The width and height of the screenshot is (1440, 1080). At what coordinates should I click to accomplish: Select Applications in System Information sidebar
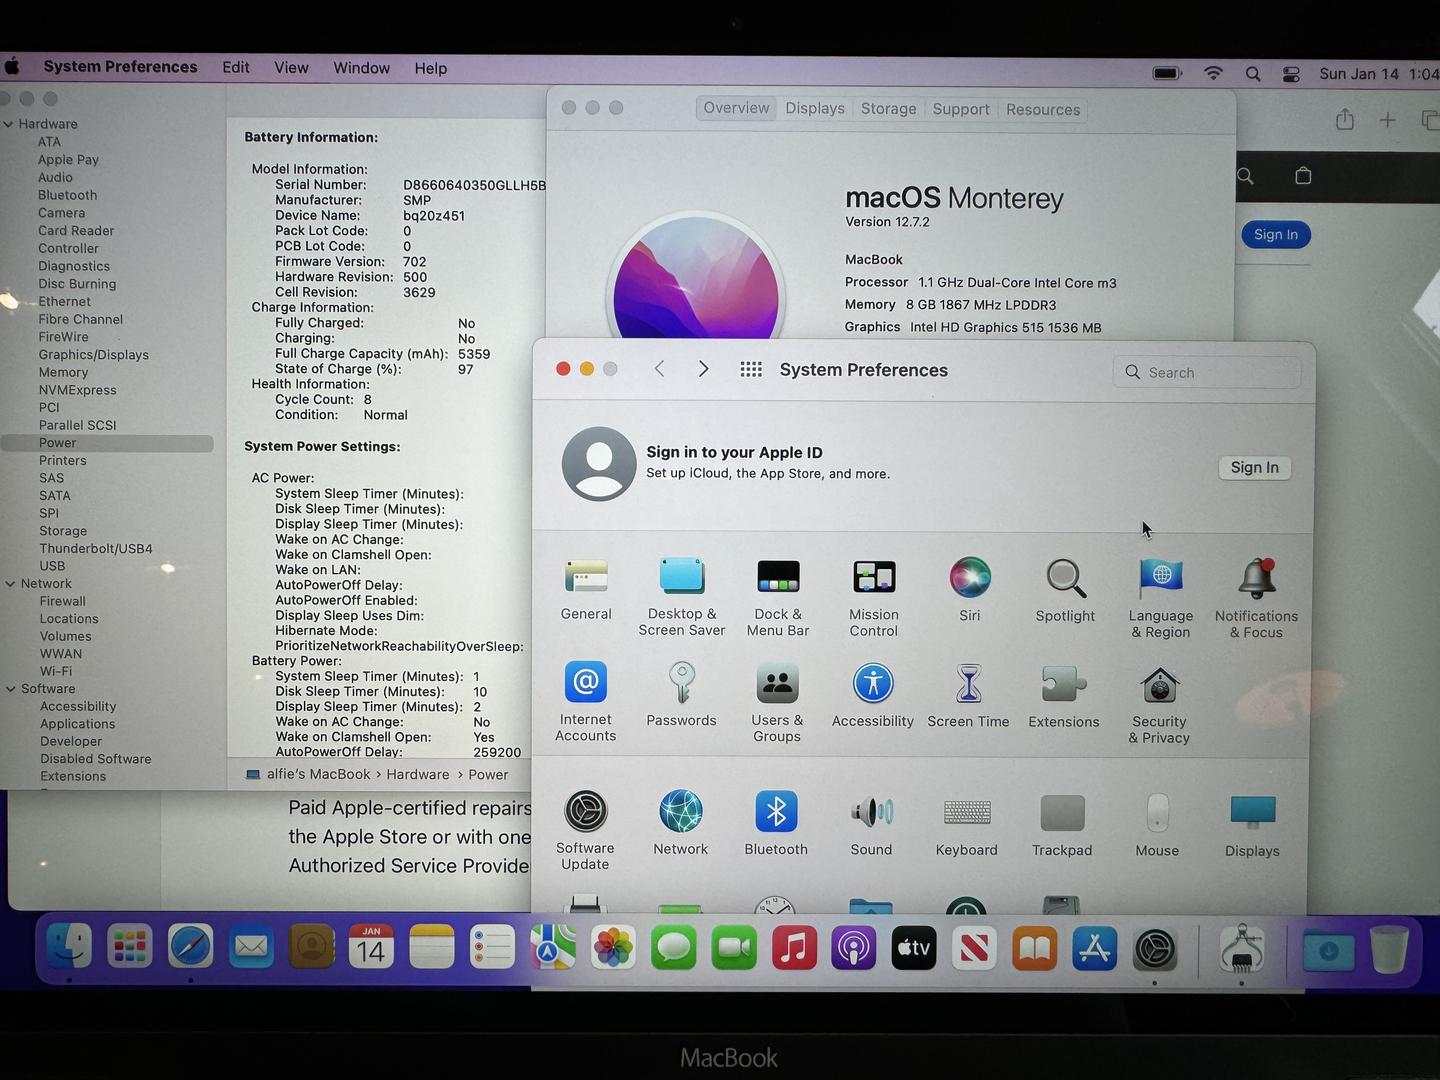(x=78, y=724)
